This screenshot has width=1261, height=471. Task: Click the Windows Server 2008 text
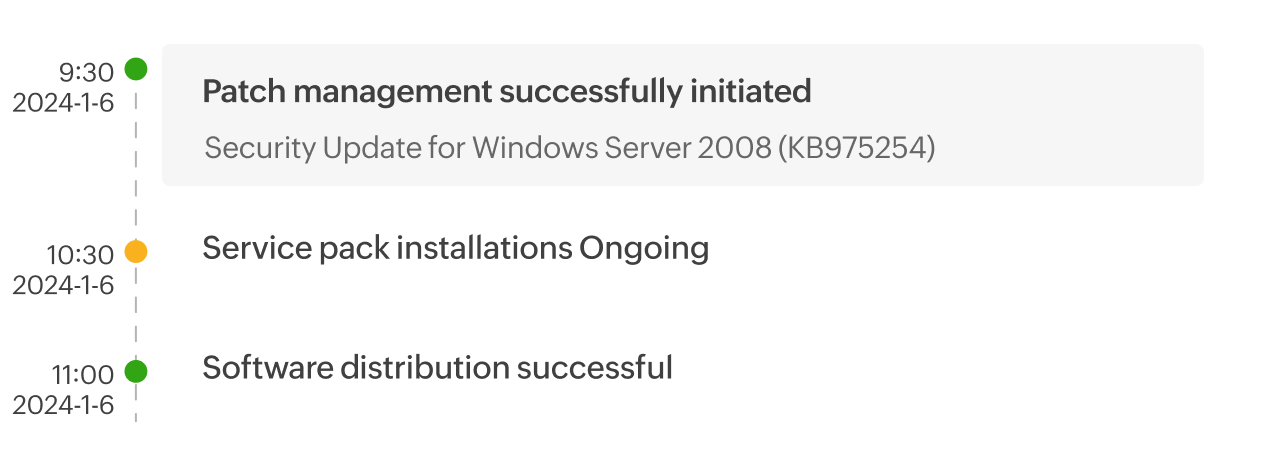tap(633, 149)
